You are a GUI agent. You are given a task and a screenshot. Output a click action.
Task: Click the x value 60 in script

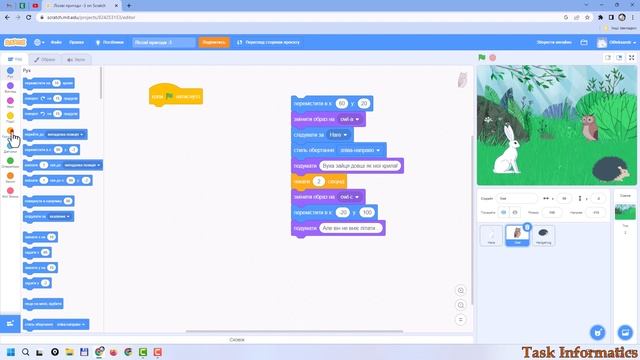[342, 104]
